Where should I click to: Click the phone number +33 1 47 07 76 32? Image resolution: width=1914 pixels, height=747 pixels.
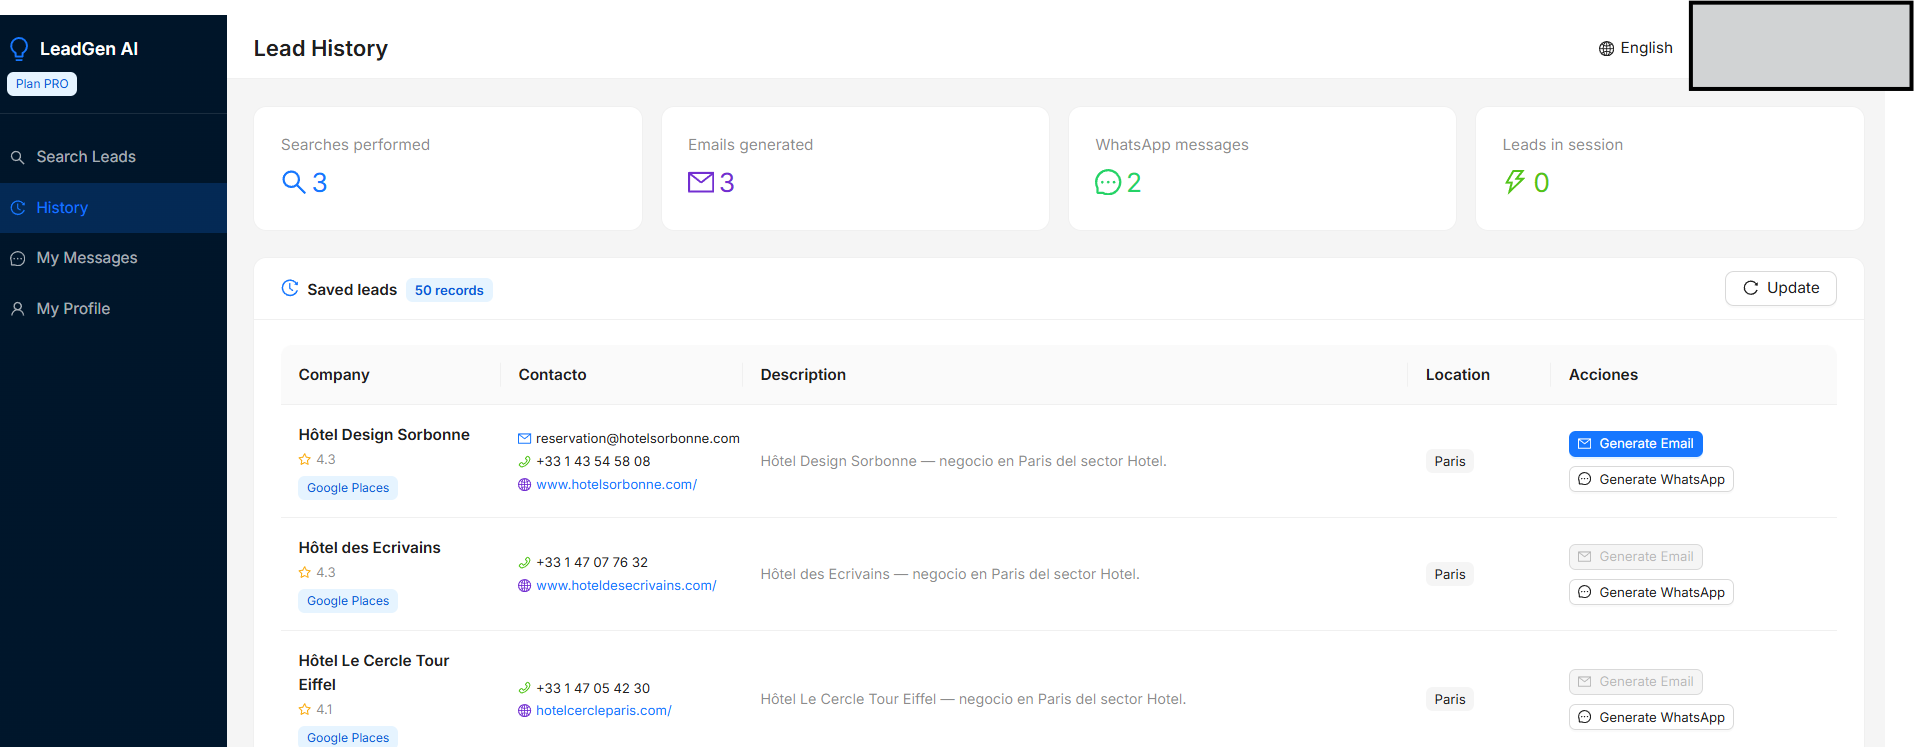point(592,563)
